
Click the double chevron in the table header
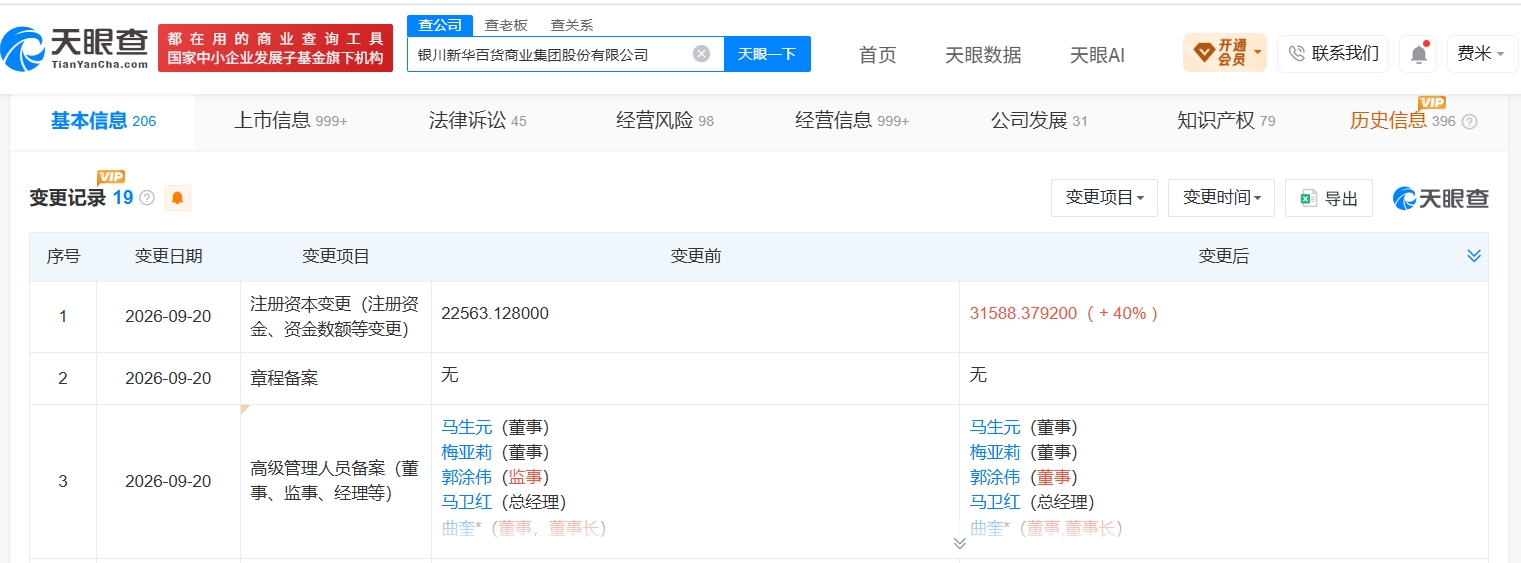[1473, 256]
